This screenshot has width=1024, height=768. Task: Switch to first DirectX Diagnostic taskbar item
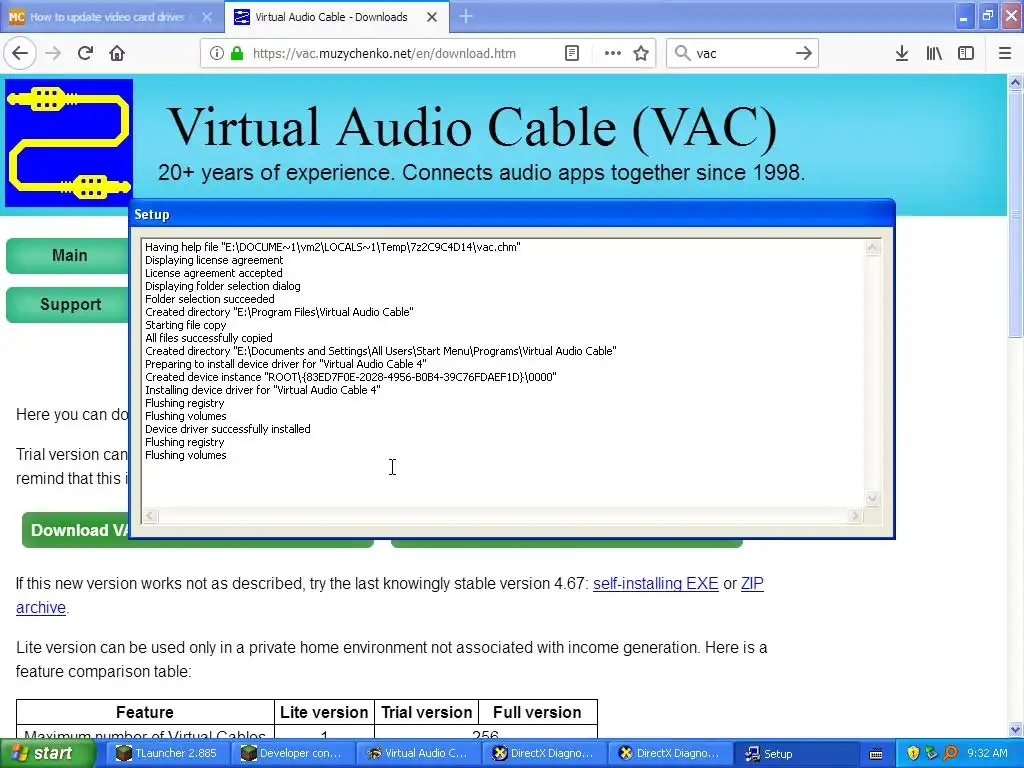tap(545, 753)
